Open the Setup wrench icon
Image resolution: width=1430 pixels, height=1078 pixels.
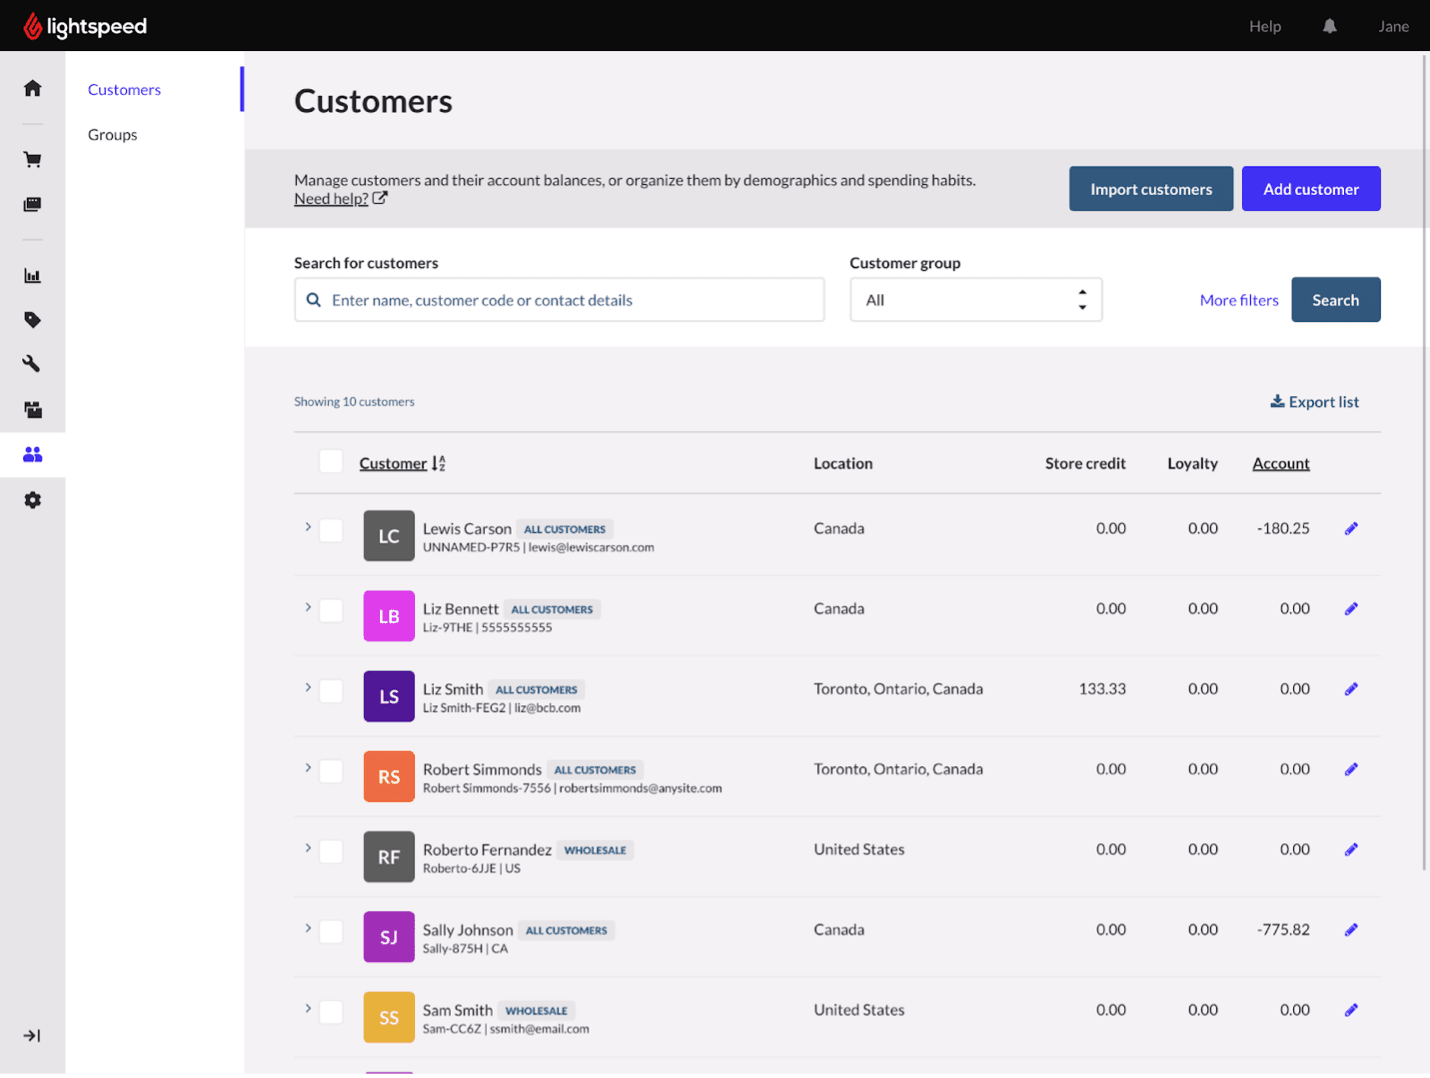pos(32,363)
